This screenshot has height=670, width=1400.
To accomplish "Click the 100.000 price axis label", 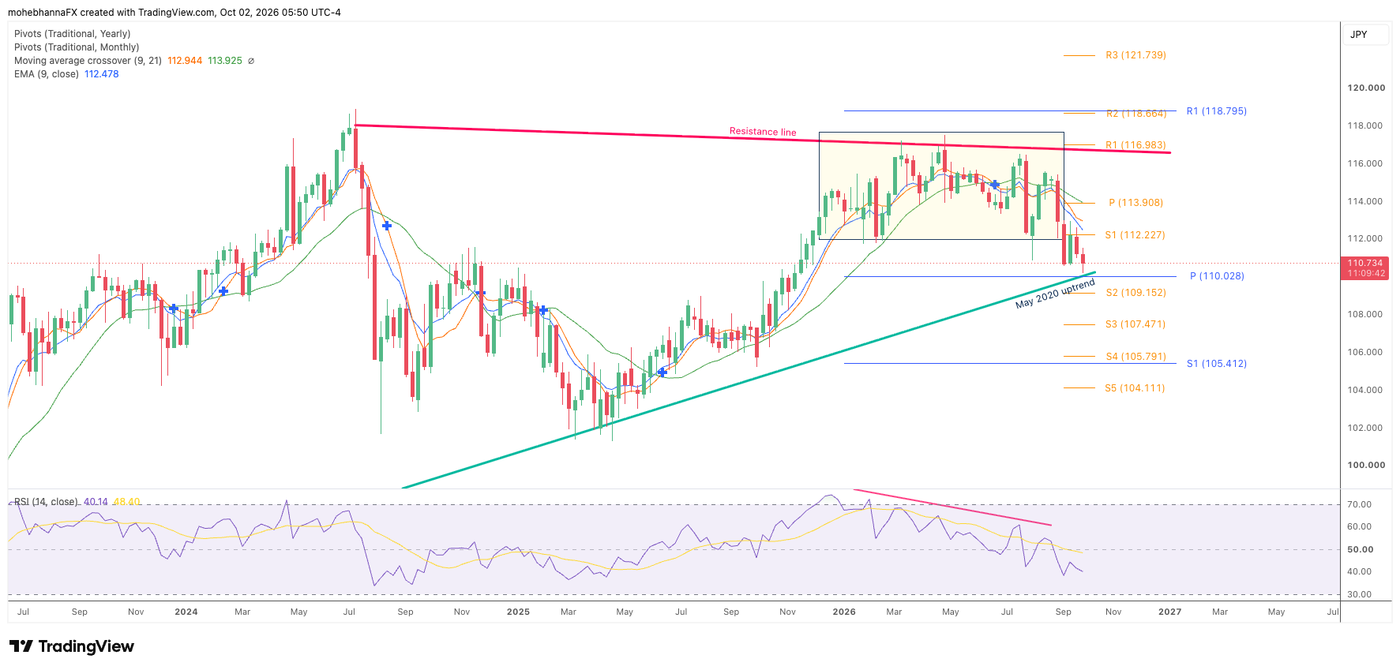I will point(1366,466).
